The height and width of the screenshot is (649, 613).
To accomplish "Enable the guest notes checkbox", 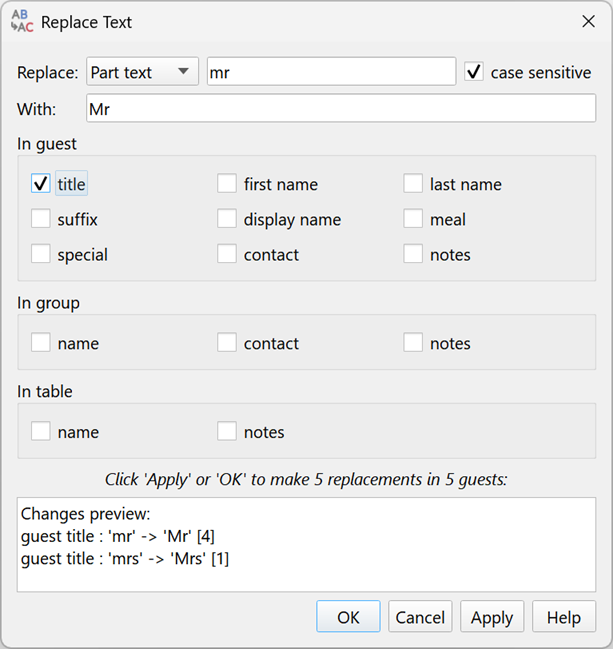I will (x=413, y=254).
